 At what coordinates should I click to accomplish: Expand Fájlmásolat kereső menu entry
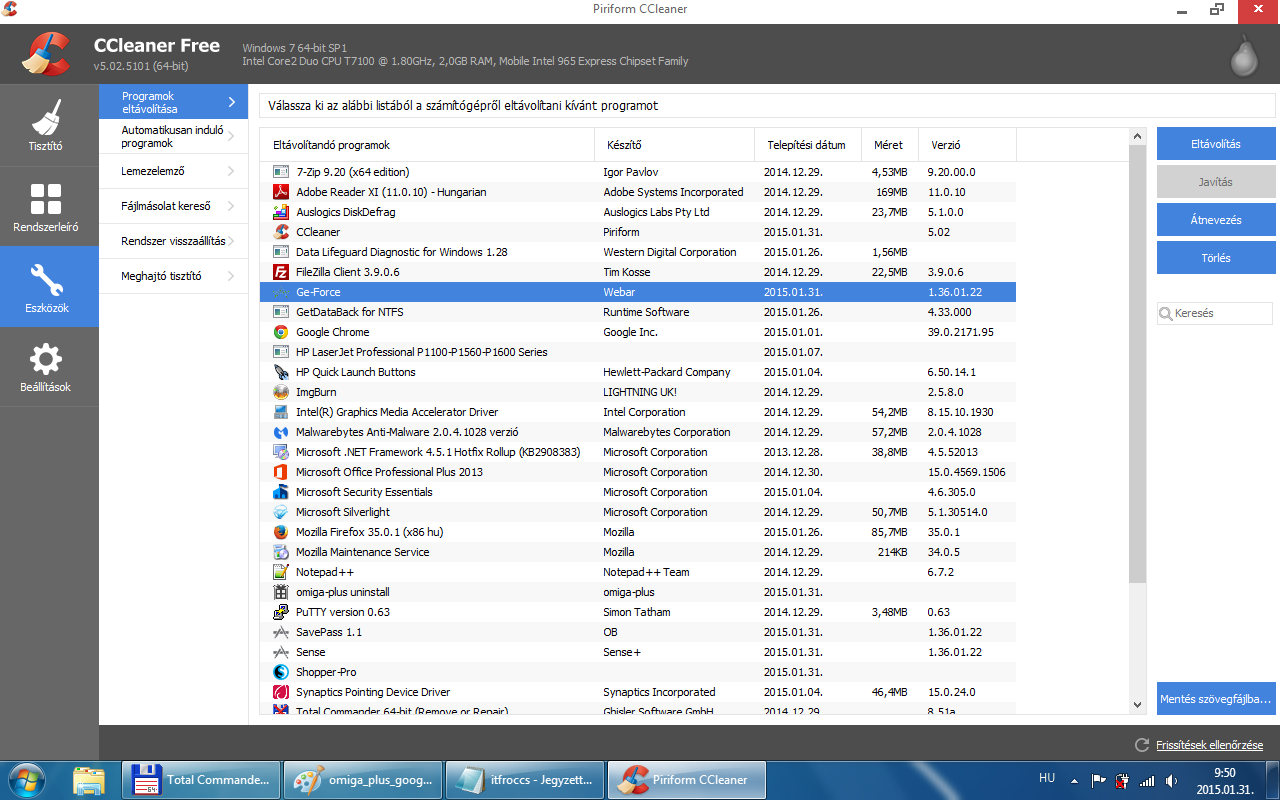tap(174, 206)
